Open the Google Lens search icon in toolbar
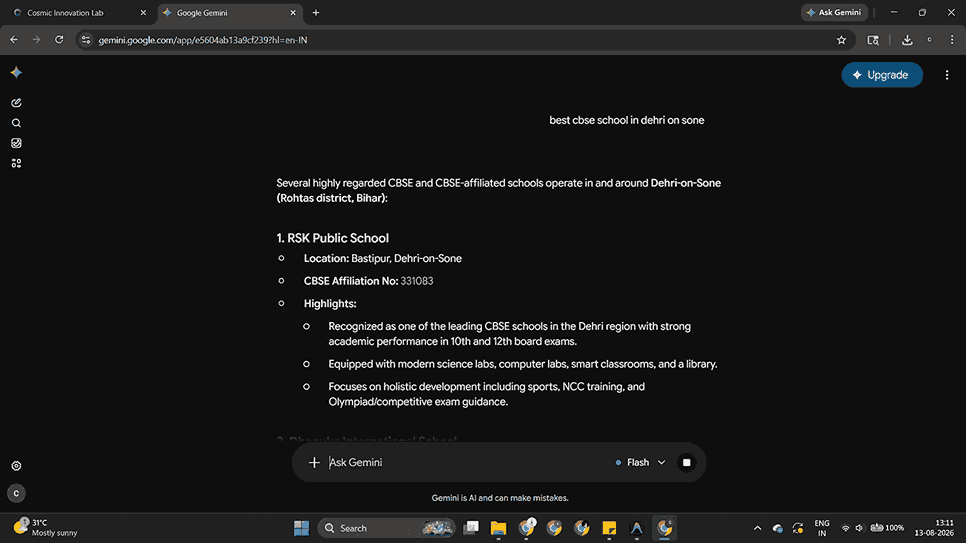Screen dimensions: 966x543 click(x=873, y=40)
